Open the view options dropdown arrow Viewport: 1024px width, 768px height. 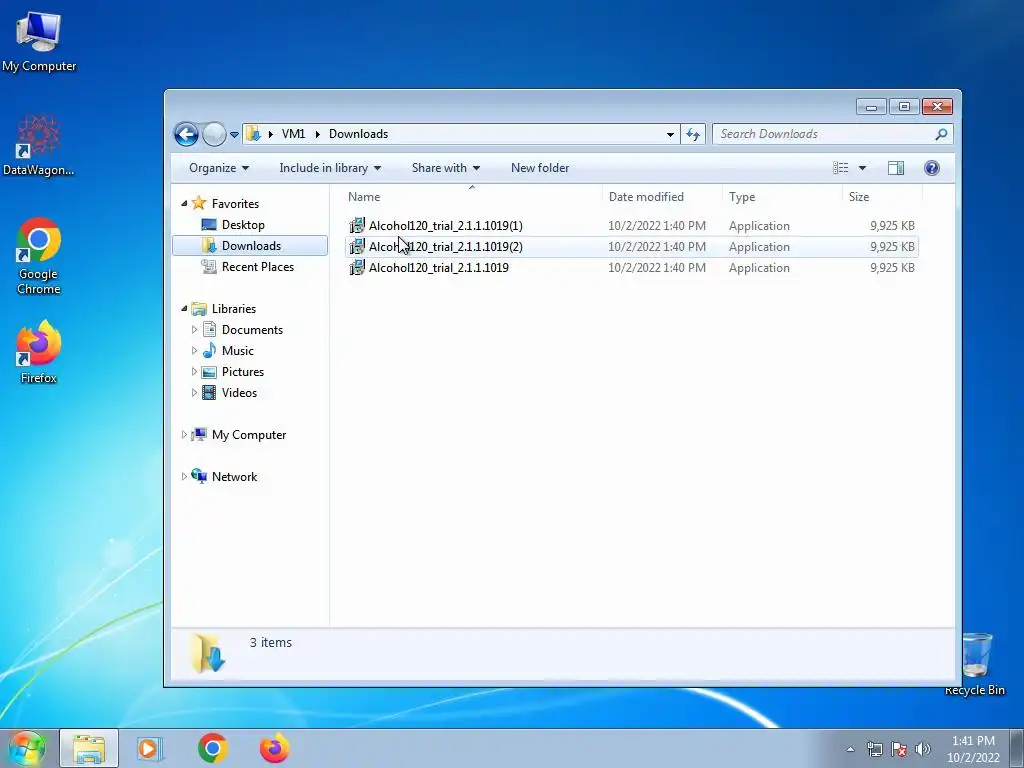click(x=862, y=168)
